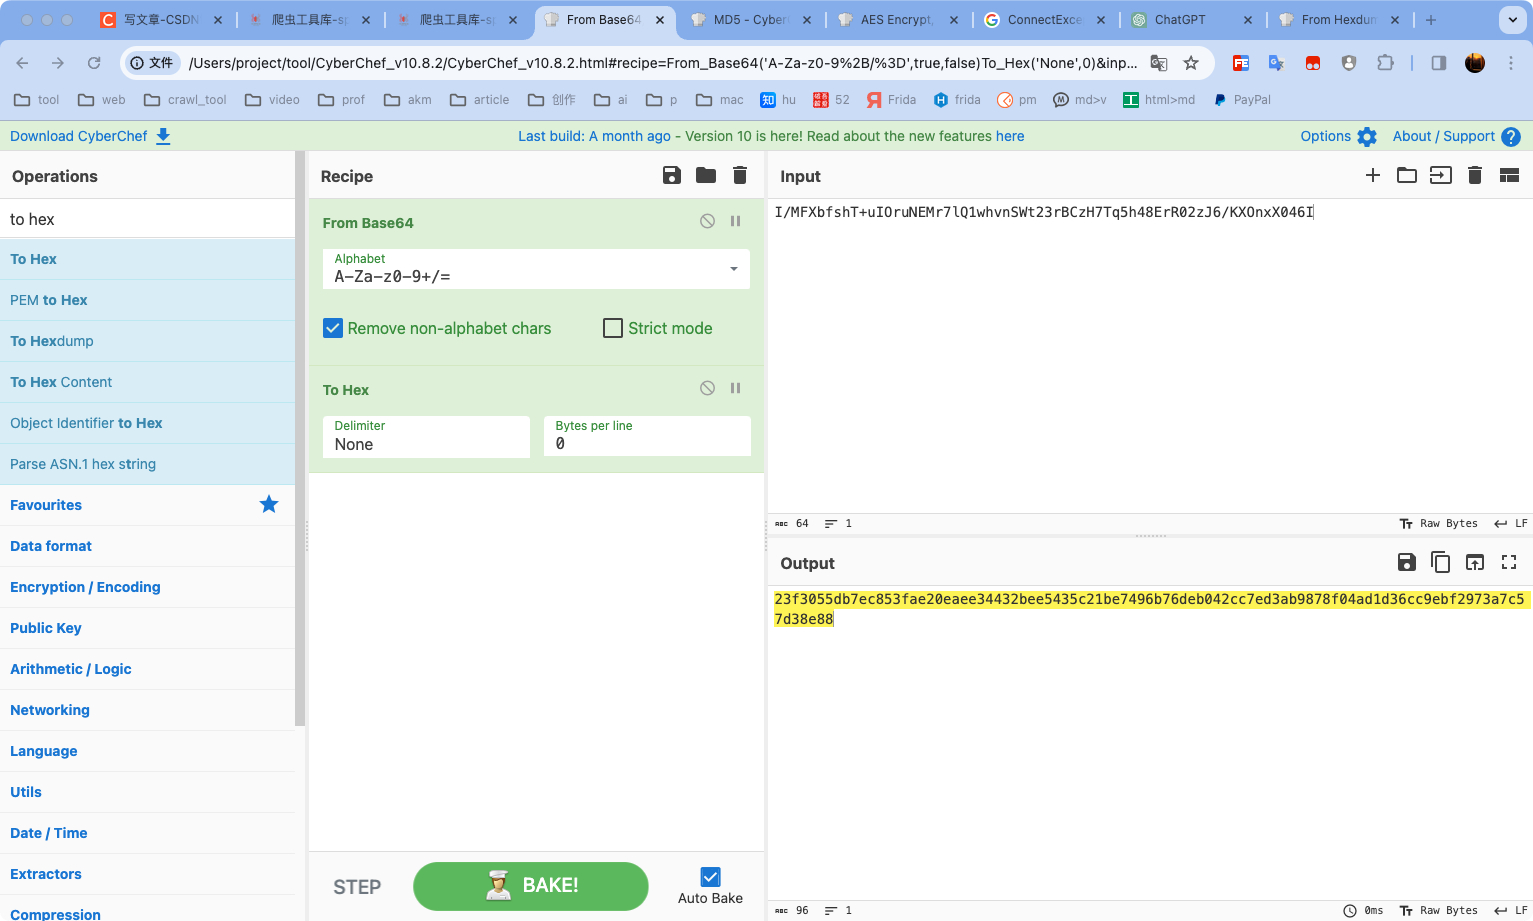Set a breakpoint on To Hex
This screenshot has height=921, width=1533.
(735, 388)
